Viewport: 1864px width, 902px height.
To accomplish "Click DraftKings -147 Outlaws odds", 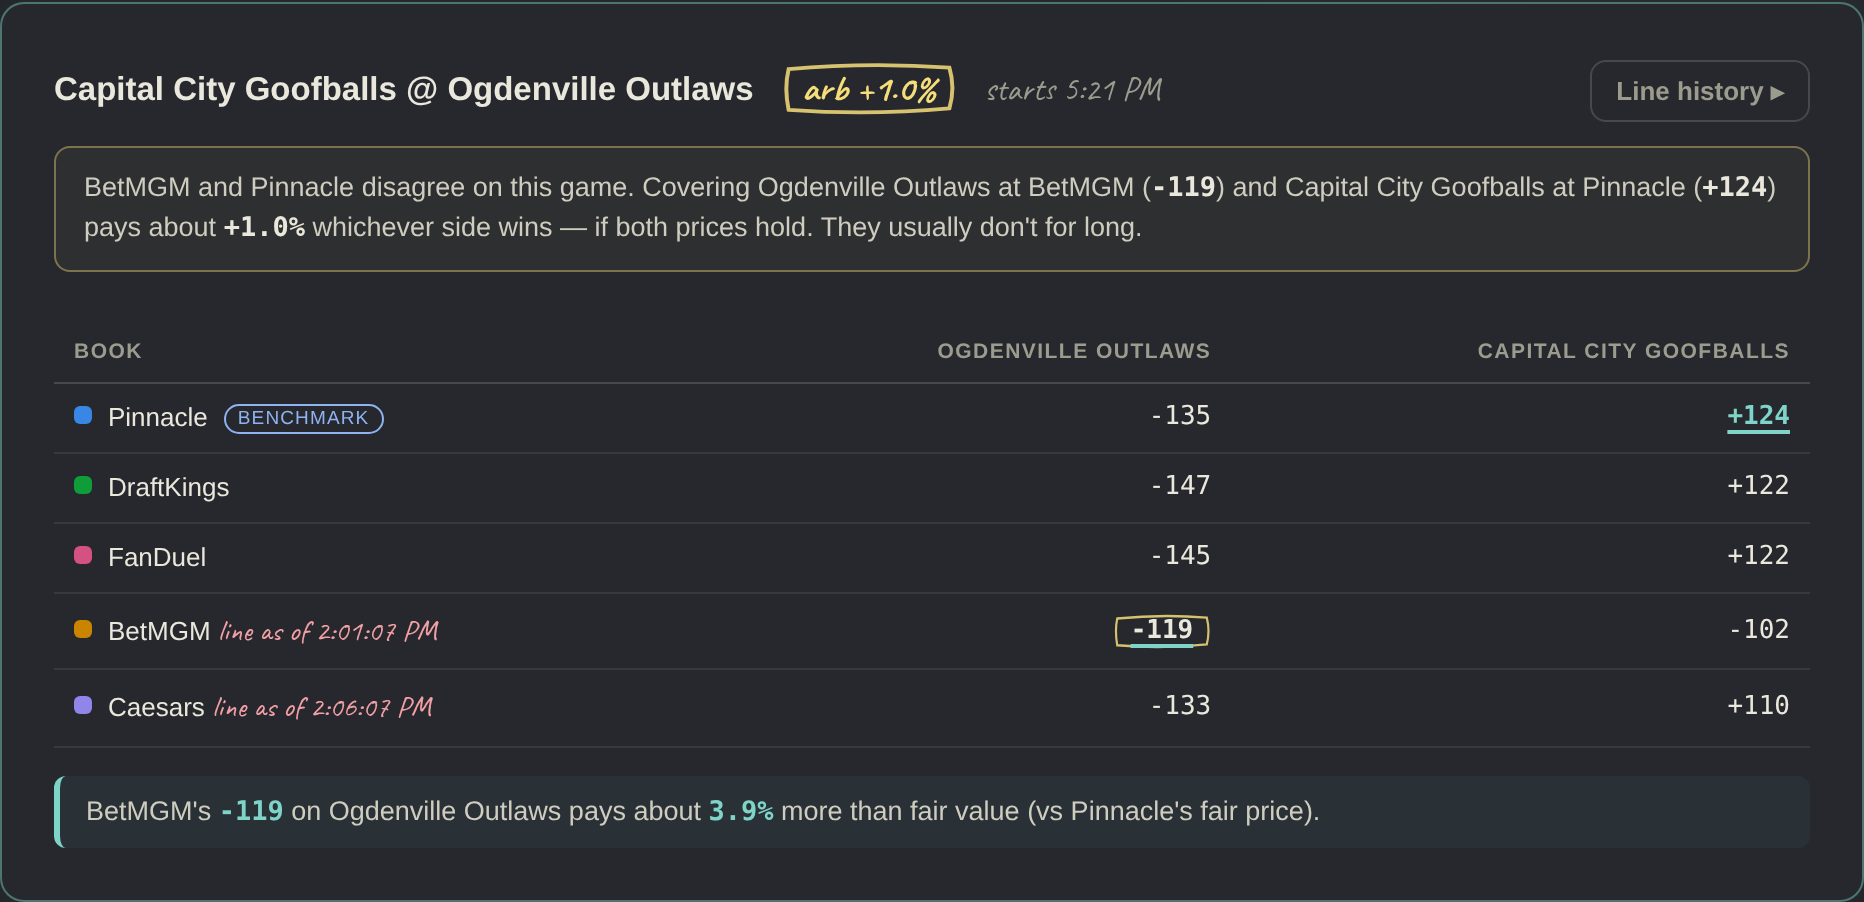I will [1180, 486].
